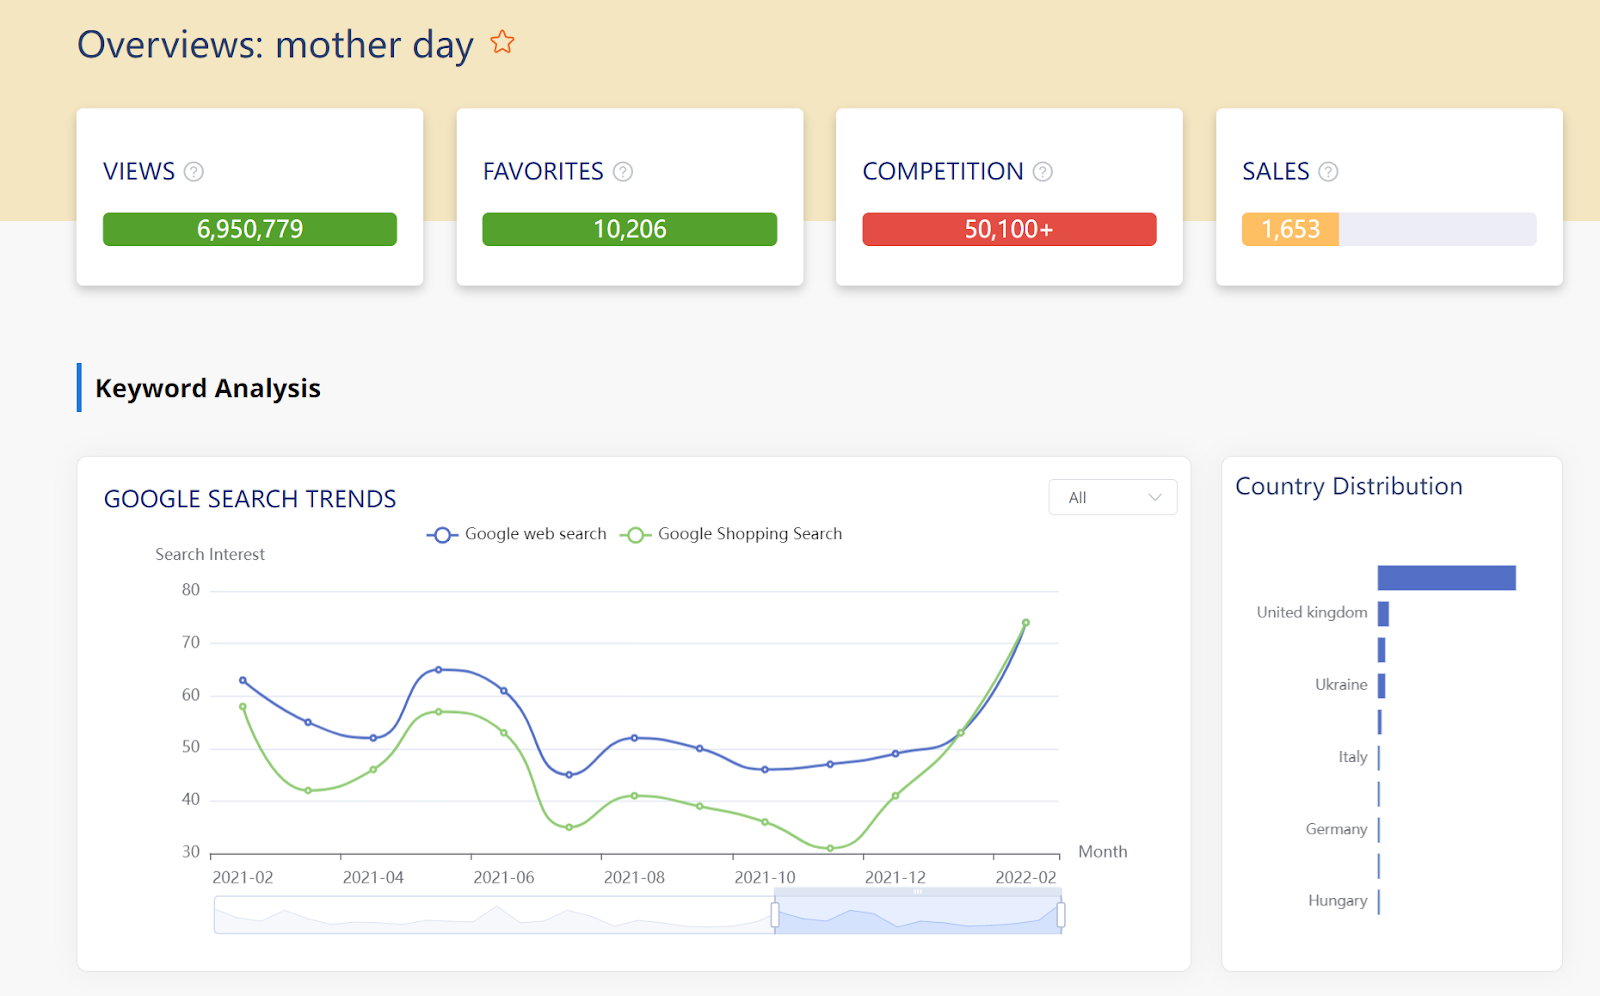Toggle the Google web search legend series
This screenshot has height=996, width=1600.
coord(516,534)
